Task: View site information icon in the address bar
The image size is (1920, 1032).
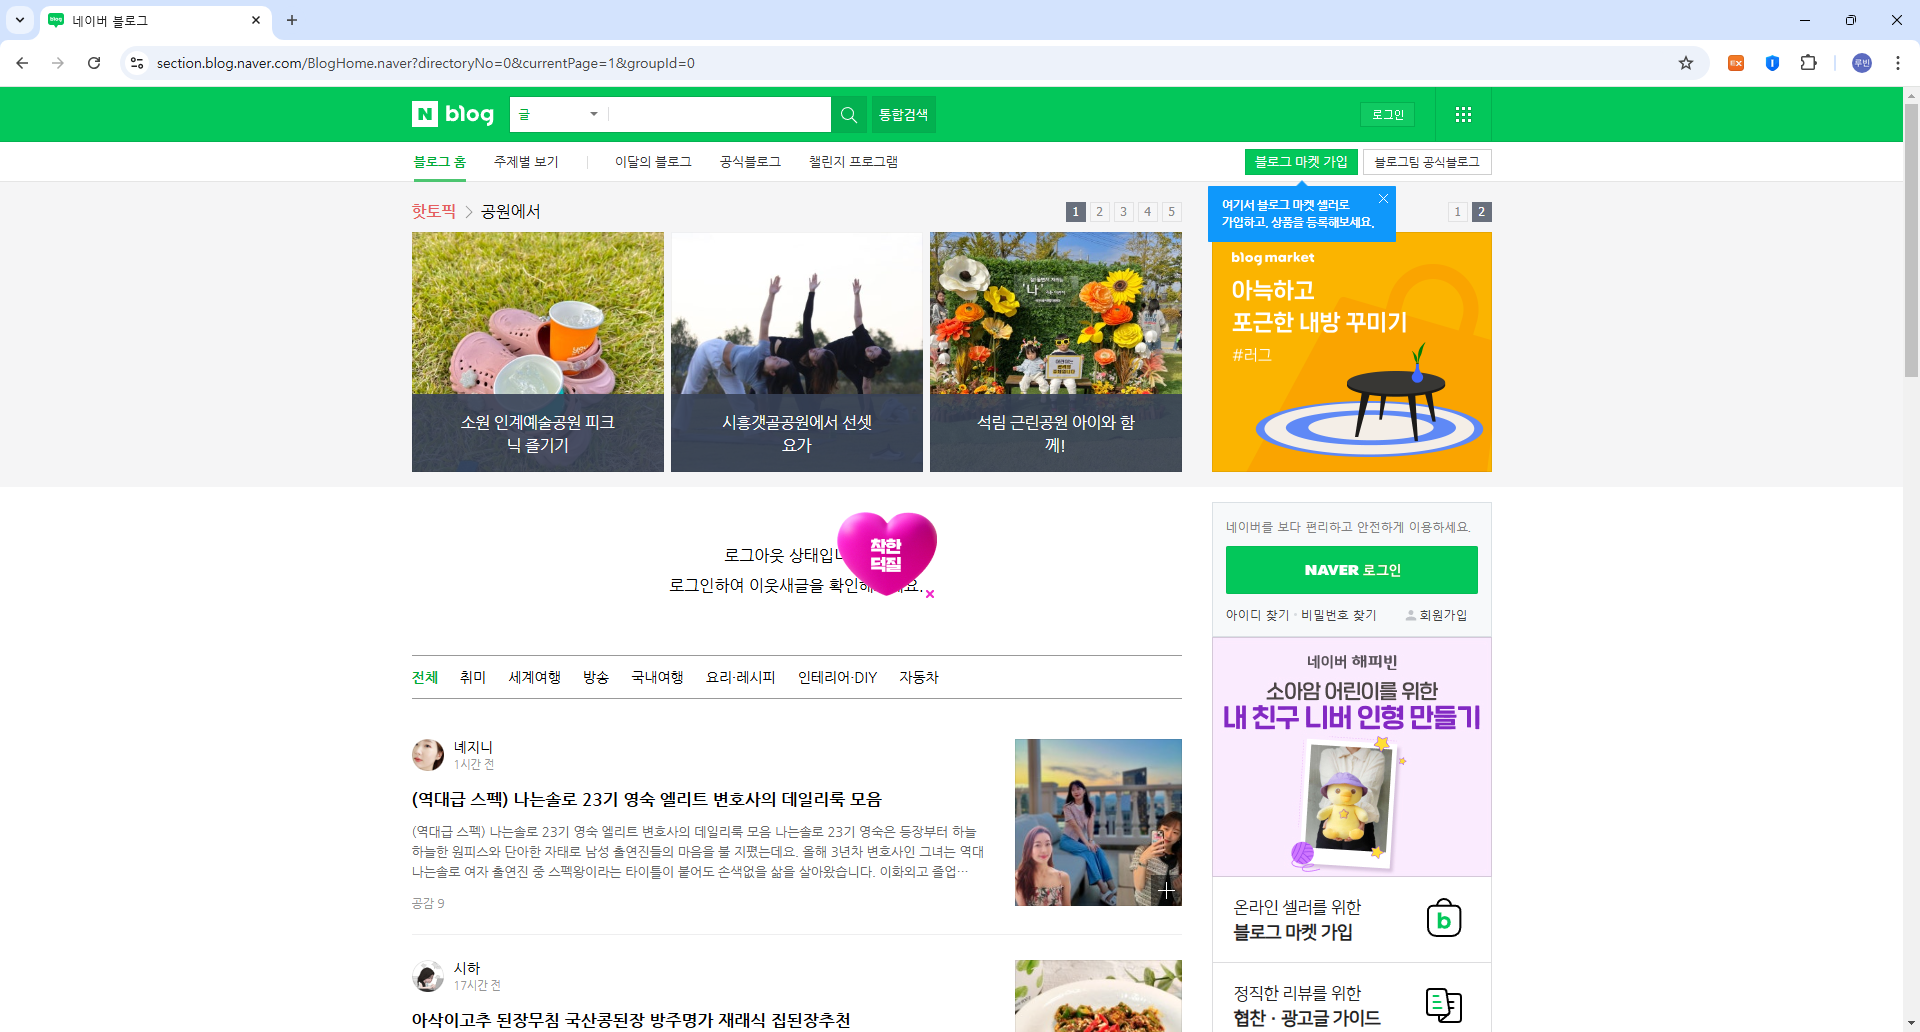Action: coord(137,63)
